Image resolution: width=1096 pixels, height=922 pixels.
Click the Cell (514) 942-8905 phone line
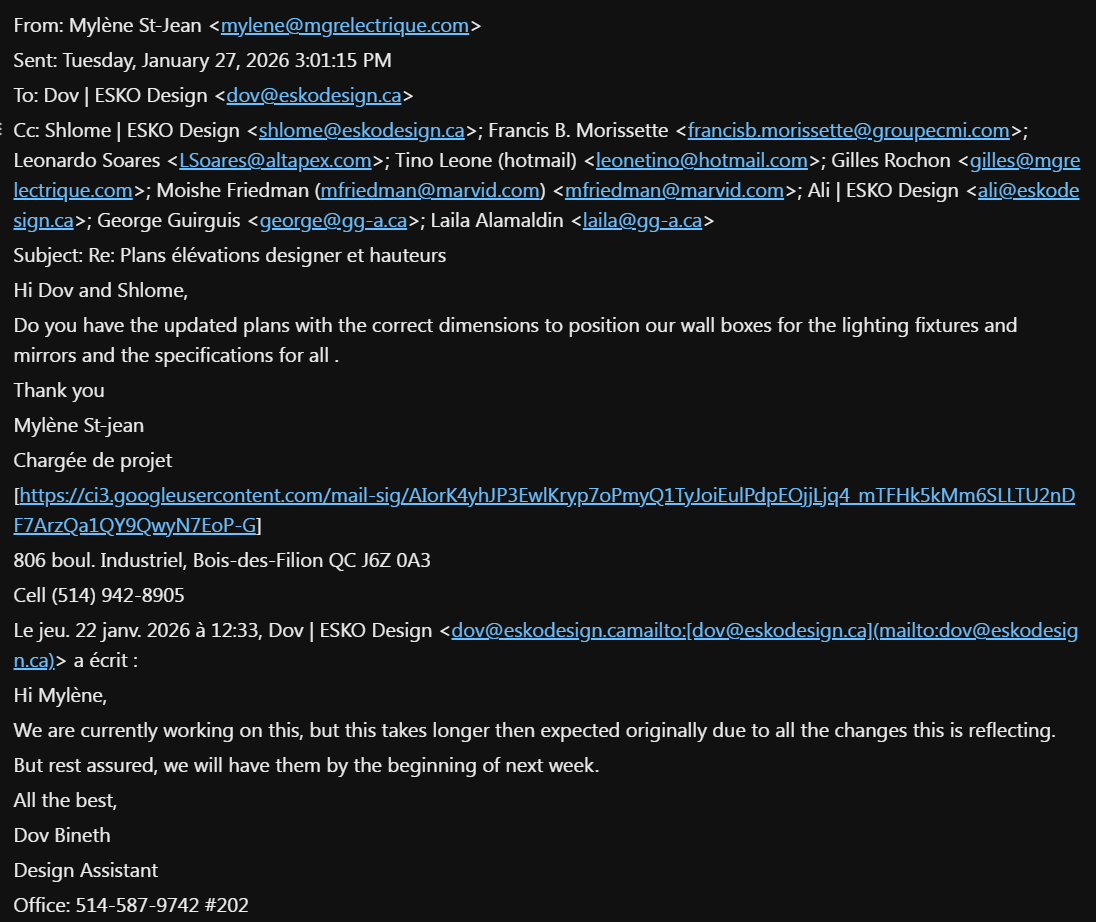[99, 595]
